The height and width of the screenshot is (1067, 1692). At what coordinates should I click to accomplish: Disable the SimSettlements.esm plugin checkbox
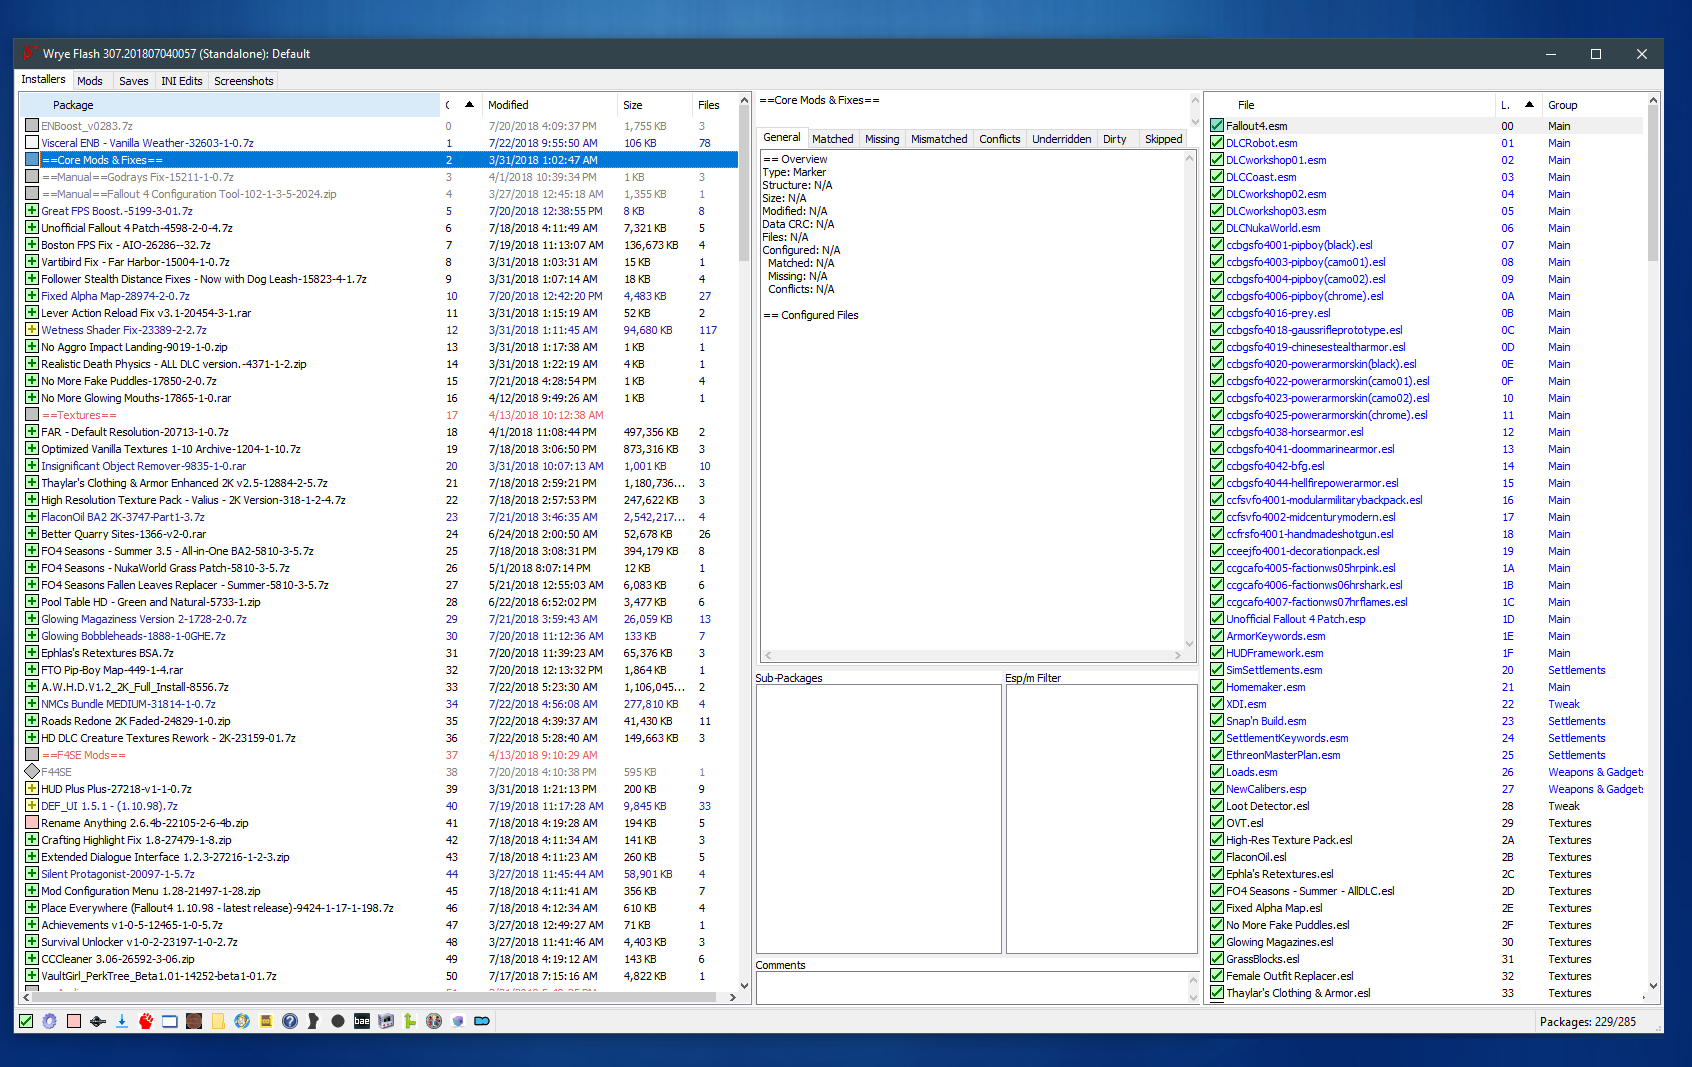[1217, 670]
